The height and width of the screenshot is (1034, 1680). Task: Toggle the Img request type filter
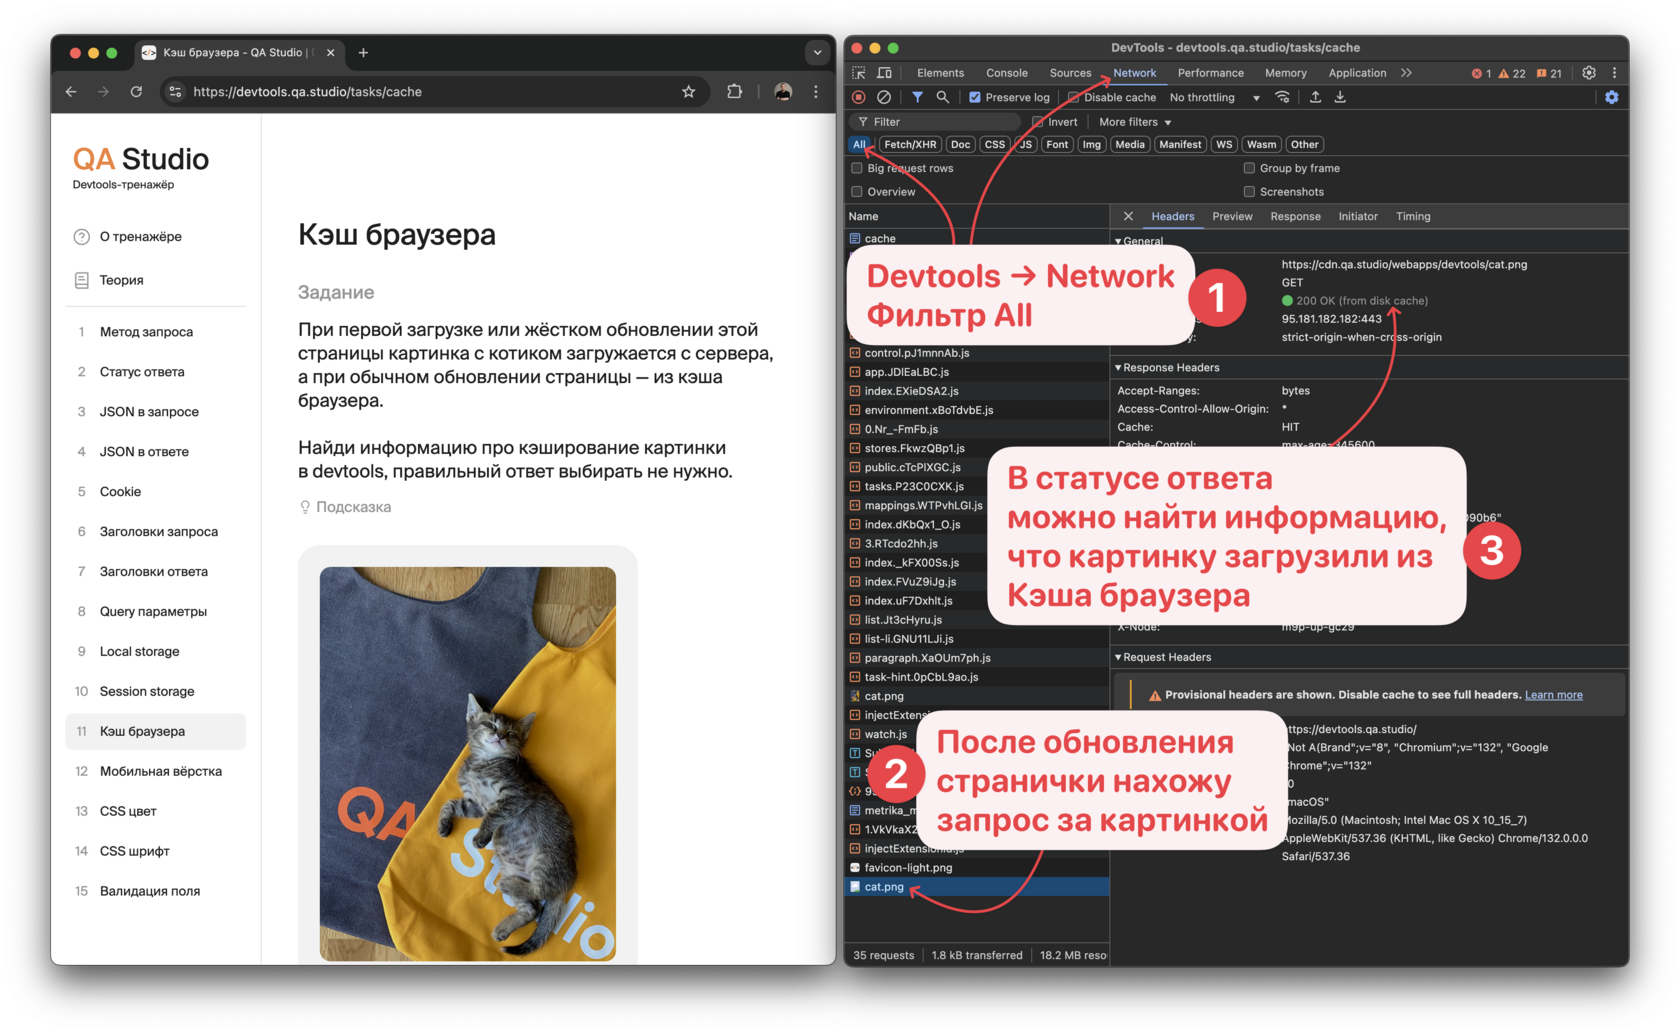coord(1091,144)
